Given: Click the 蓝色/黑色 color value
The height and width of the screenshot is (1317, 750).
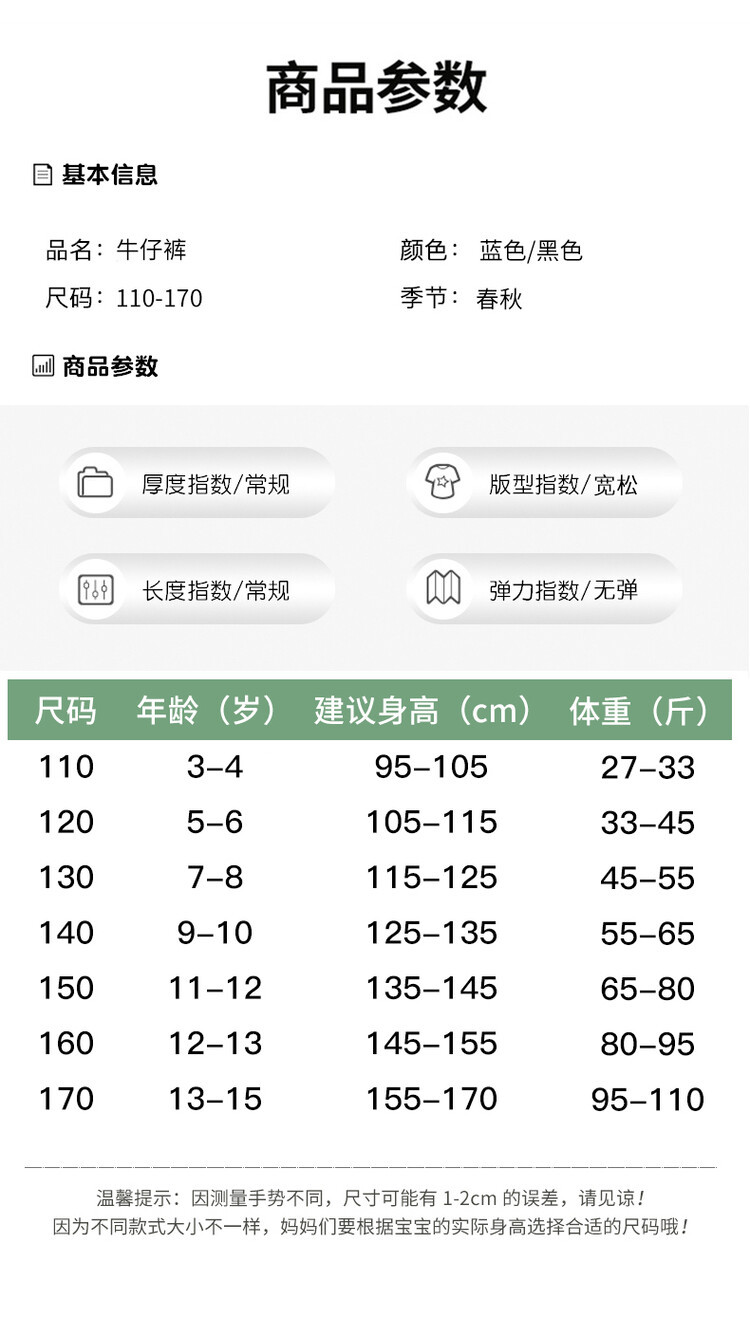Looking at the screenshot, I should tap(530, 251).
